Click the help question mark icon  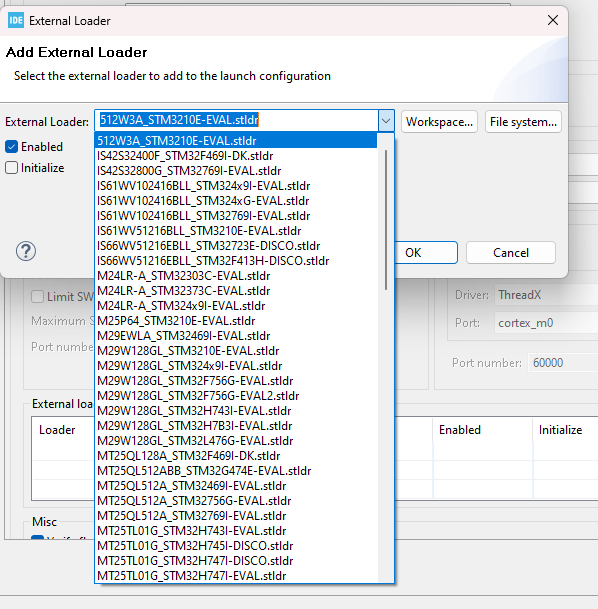click(x=26, y=251)
